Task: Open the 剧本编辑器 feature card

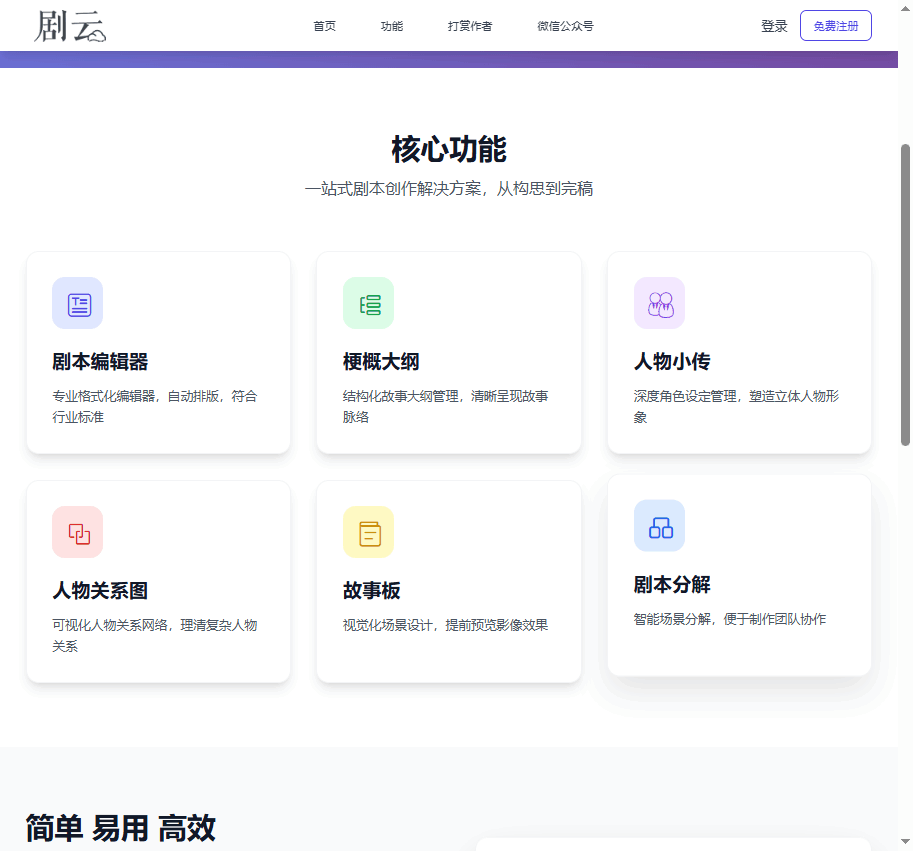Action: point(157,353)
